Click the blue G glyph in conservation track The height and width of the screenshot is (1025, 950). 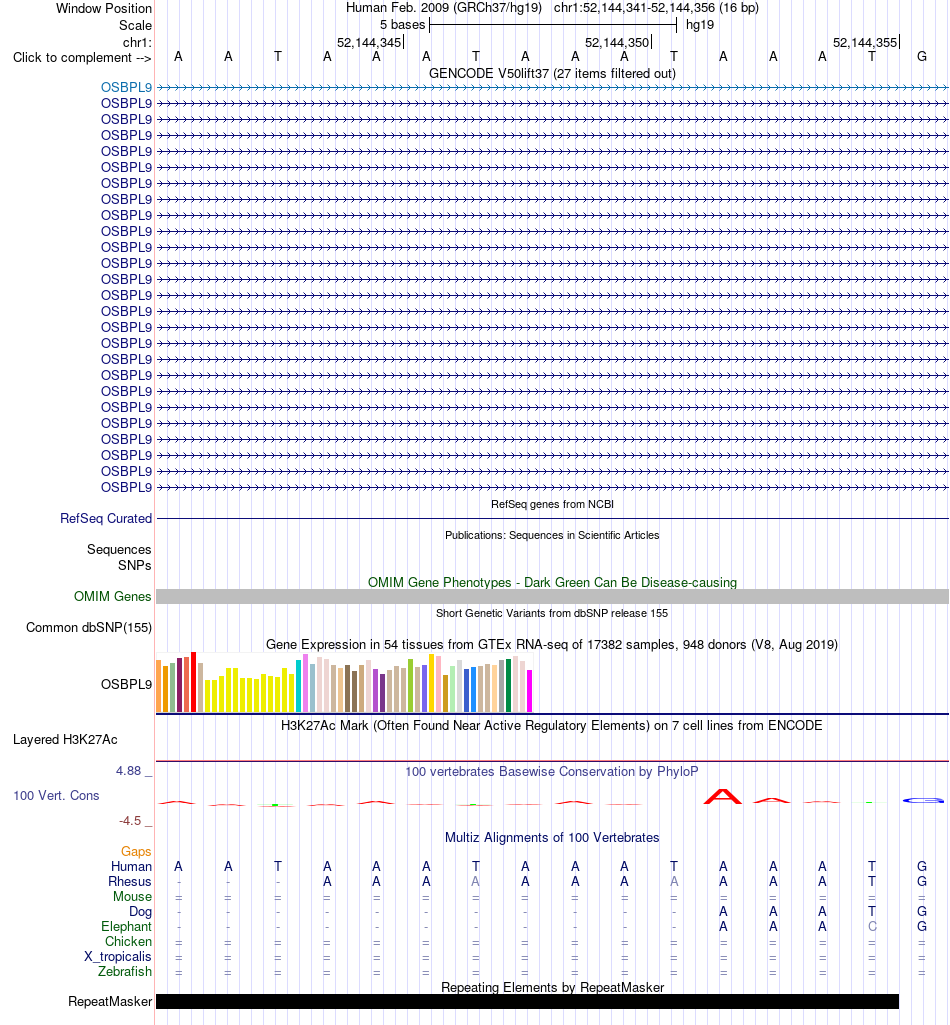pos(923,800)
